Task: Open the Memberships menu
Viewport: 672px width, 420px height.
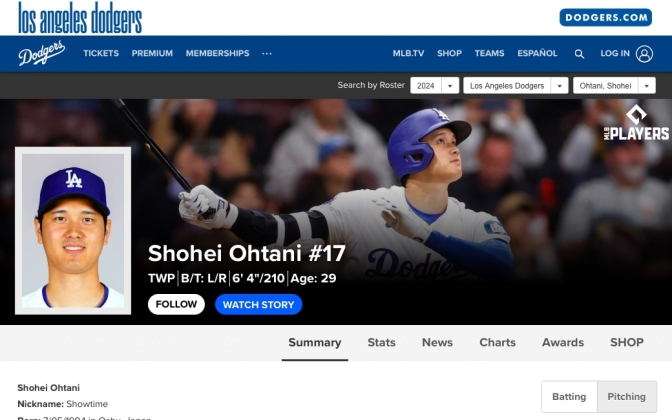Action: click(x=217, y=53)
